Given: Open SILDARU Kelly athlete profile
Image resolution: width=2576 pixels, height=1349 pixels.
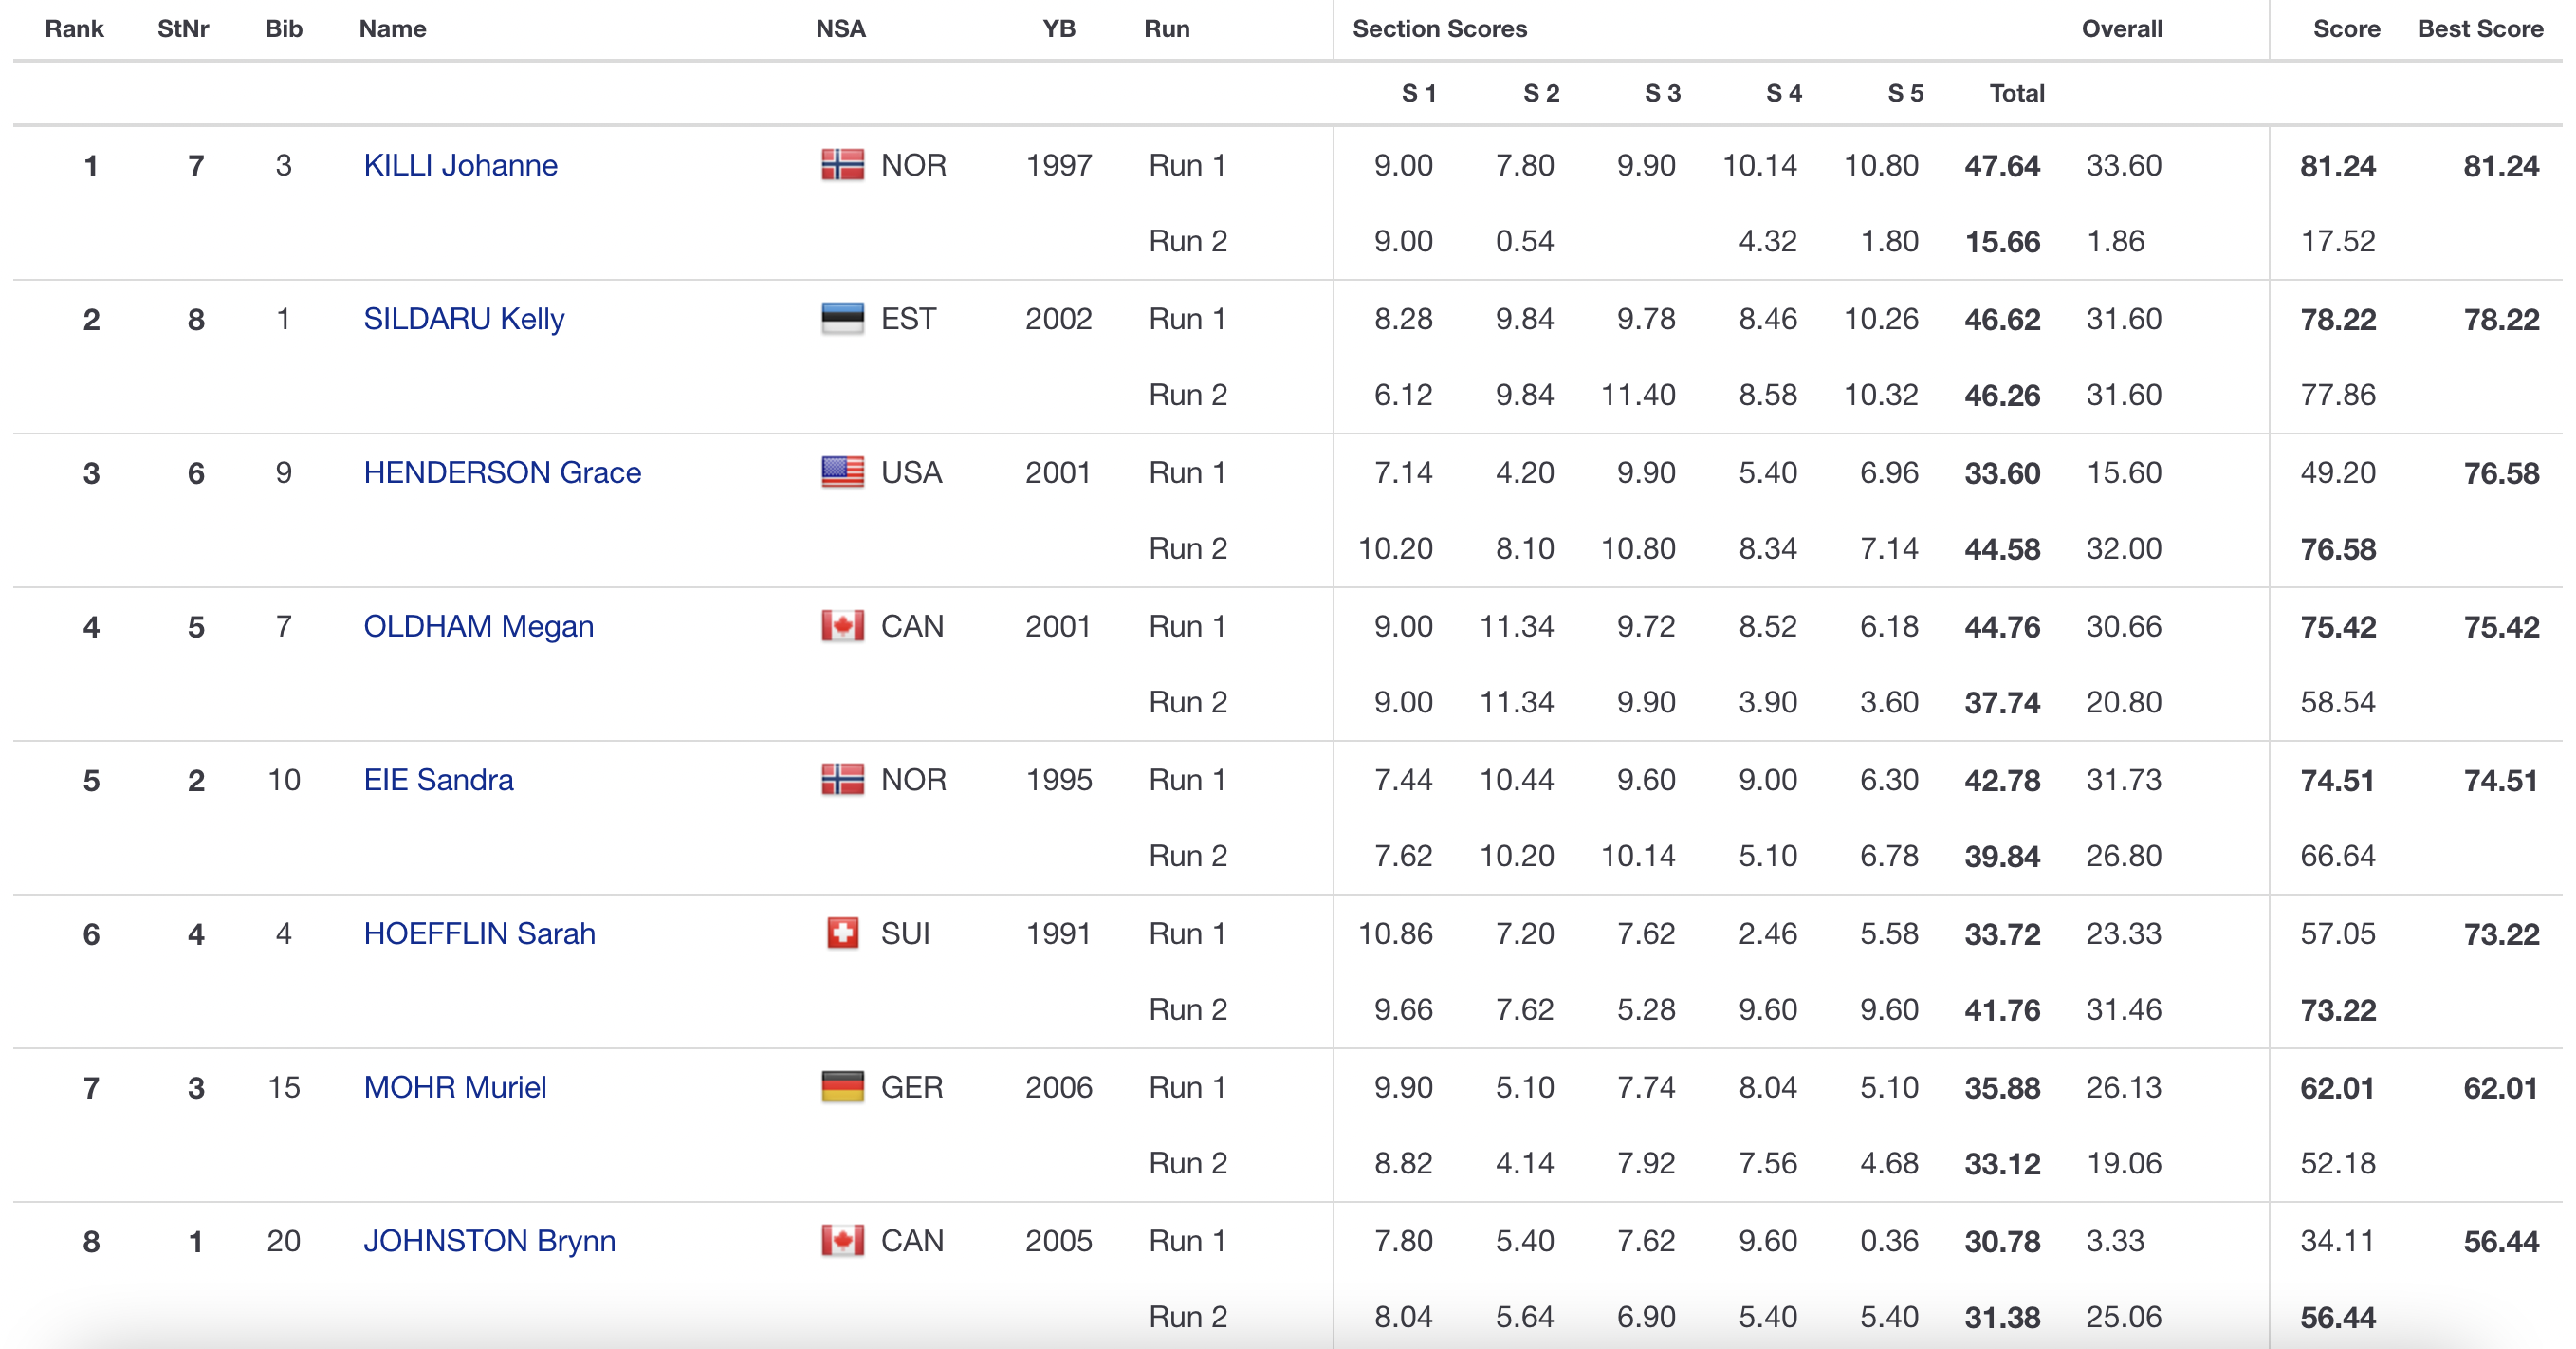Looking at the screenshot, I should 463,319.
